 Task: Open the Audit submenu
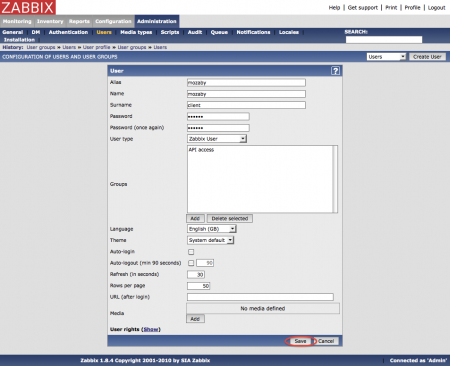click(195, 32)
